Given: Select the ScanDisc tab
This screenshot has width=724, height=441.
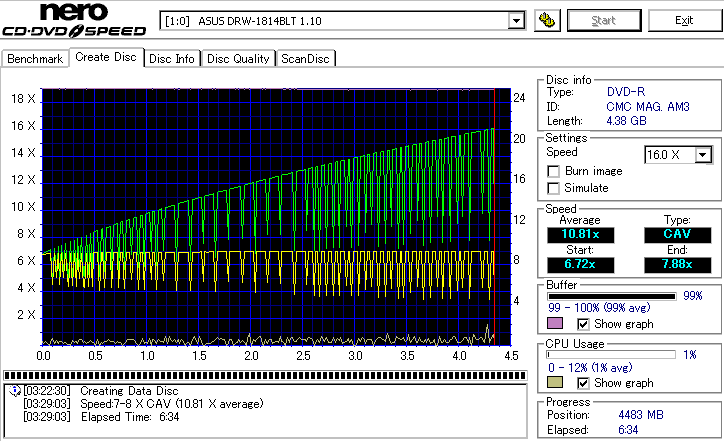Looking at the screenshot, I should [x=306, y=59].
